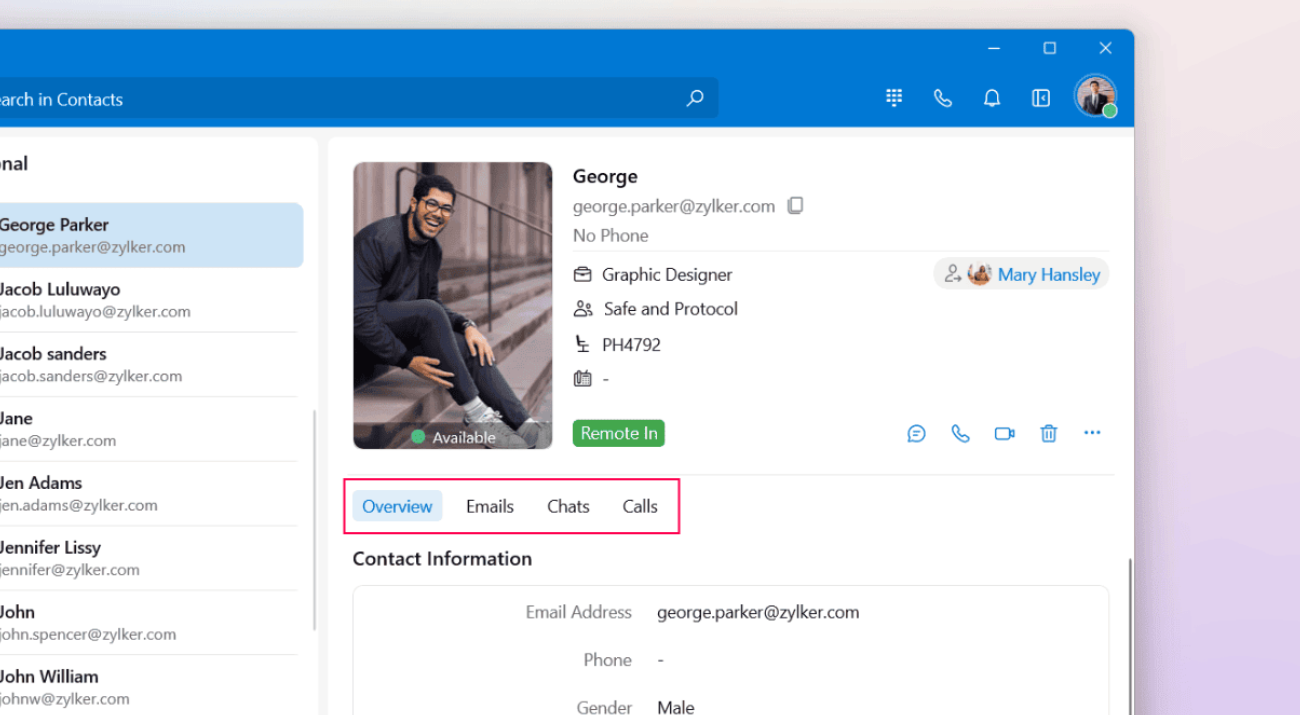Viewport: 1300px width, 715px height.
Task: Switch to the Chats tab
Action: [x=568, y=506]
